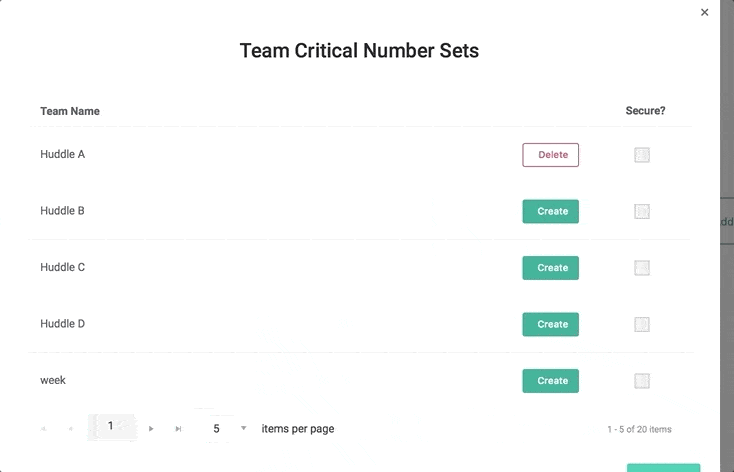The height and width of the screenshot is (472, 734).
Task: Click the current page number field
Action: (111, 427)
